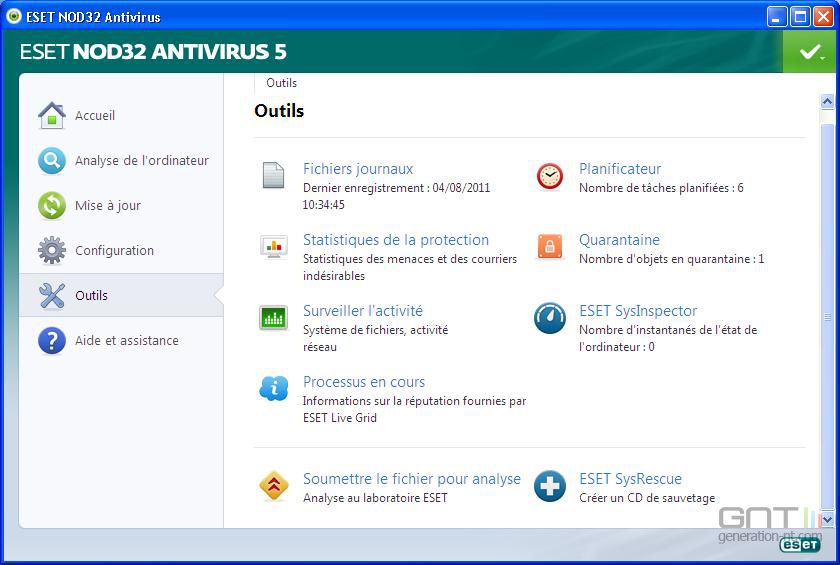Open Statistiques de la protection link
Screen dimensions: 840x565
[396, 240]
